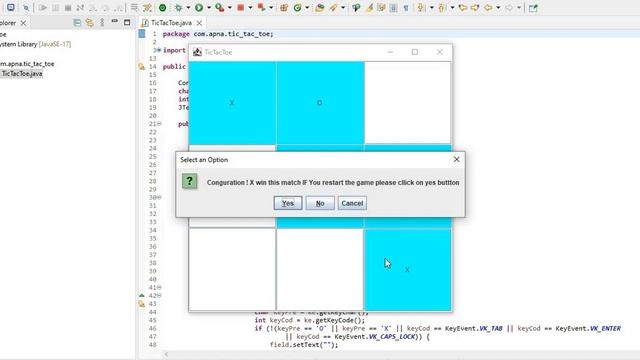The height and width of the screenshot is (360, 640).
Task: Click the Run Last Tool icon
Action: tap(219, 8)
